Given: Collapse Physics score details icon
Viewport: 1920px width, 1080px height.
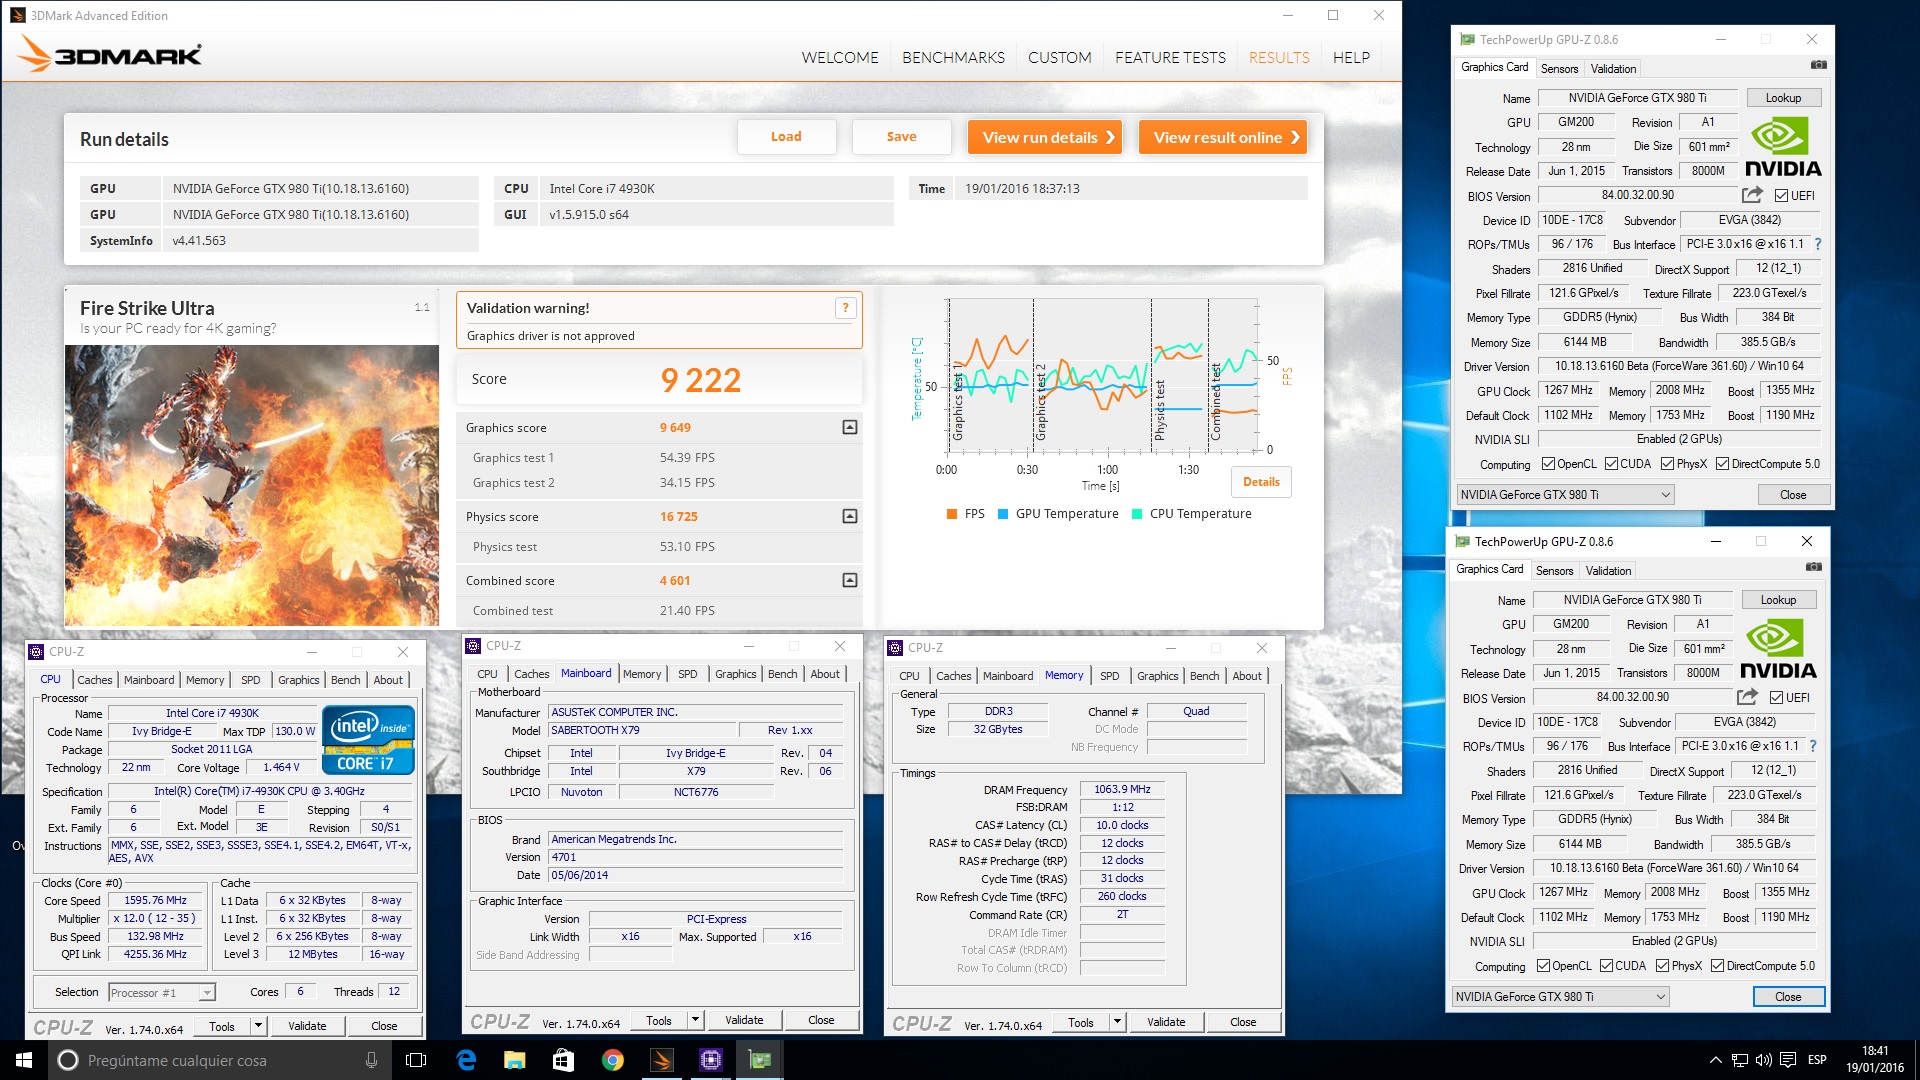Looking at the screenshot, I should click(849, 516).
